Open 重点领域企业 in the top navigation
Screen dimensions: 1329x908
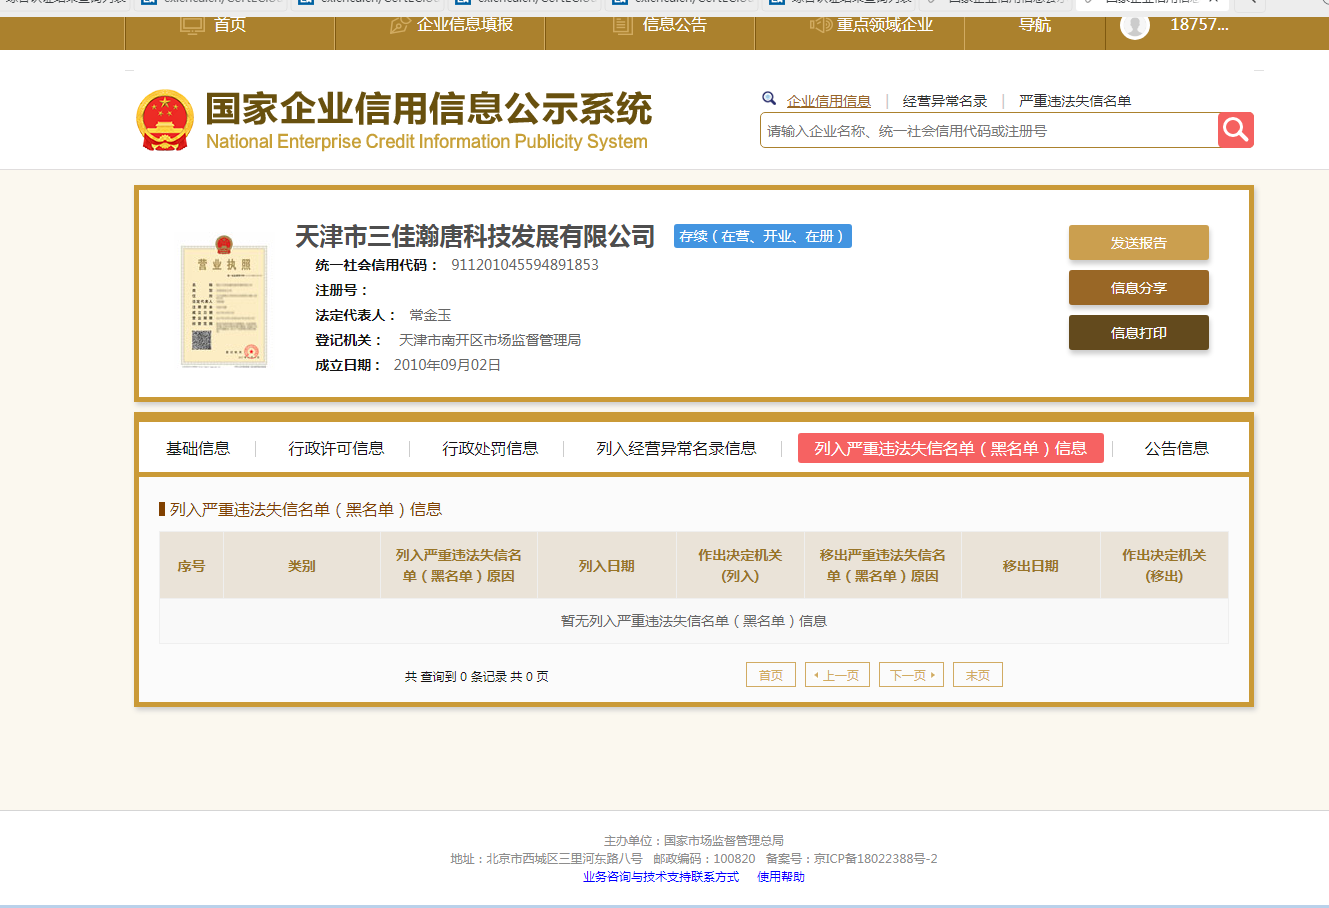tap(884, 24)
